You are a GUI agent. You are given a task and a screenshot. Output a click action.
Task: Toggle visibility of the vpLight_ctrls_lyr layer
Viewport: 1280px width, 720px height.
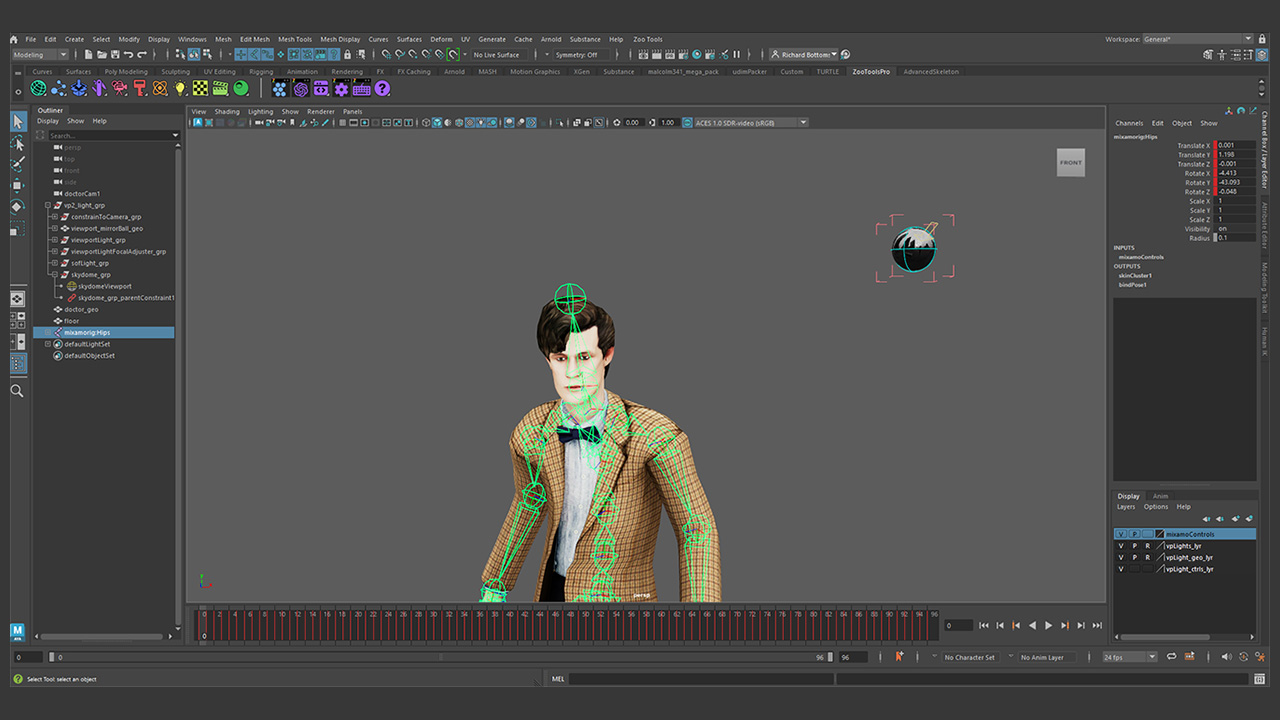point(1121,569)
